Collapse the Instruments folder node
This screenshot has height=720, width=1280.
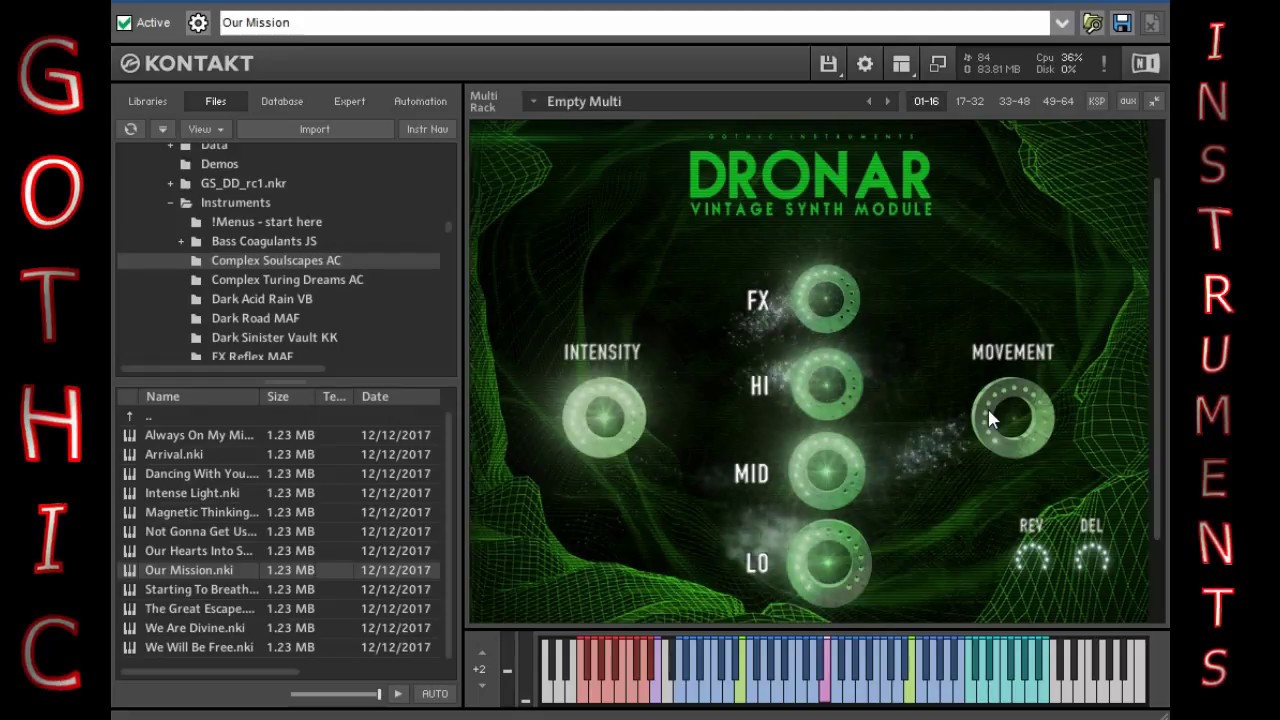click(170, 203)
